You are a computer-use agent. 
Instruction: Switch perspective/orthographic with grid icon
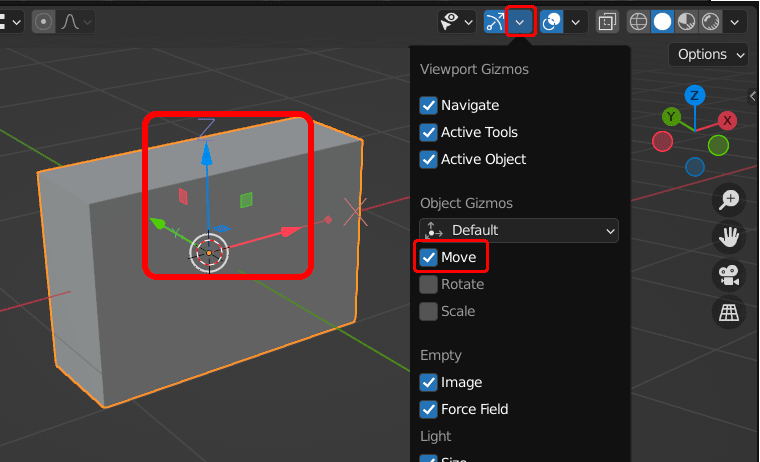(729, 313)
